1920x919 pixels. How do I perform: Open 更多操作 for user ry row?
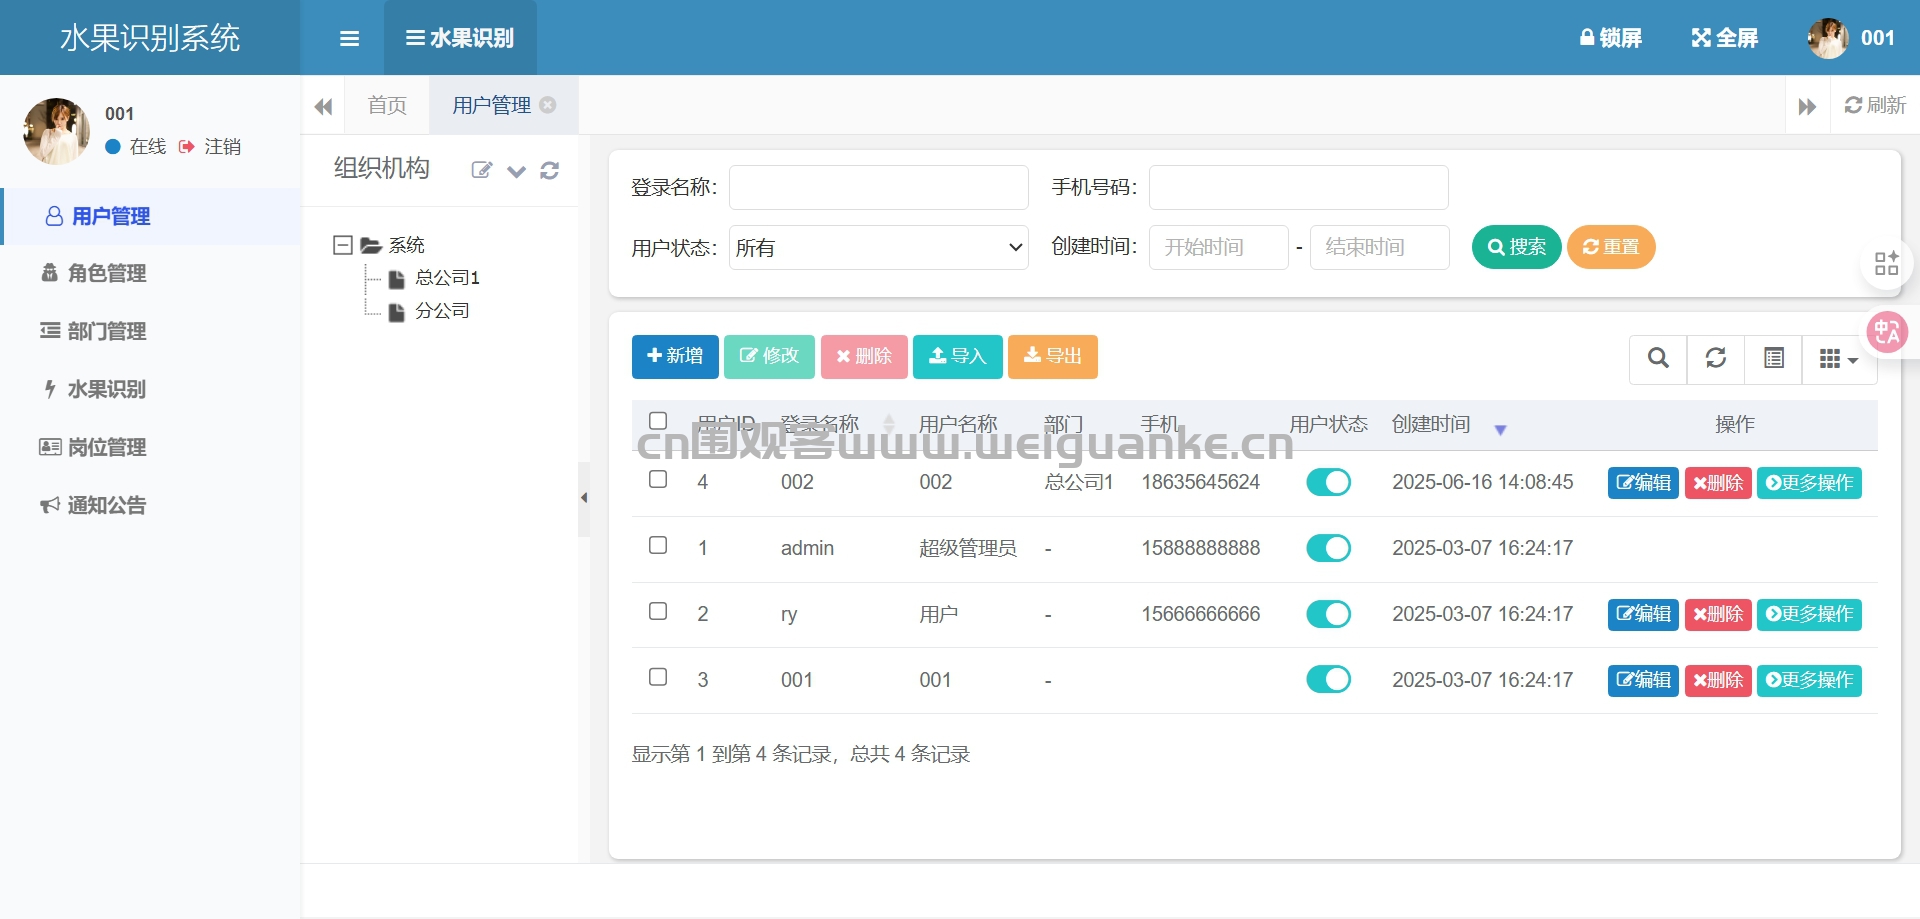pyautogui.click(x=1809, y=614)
